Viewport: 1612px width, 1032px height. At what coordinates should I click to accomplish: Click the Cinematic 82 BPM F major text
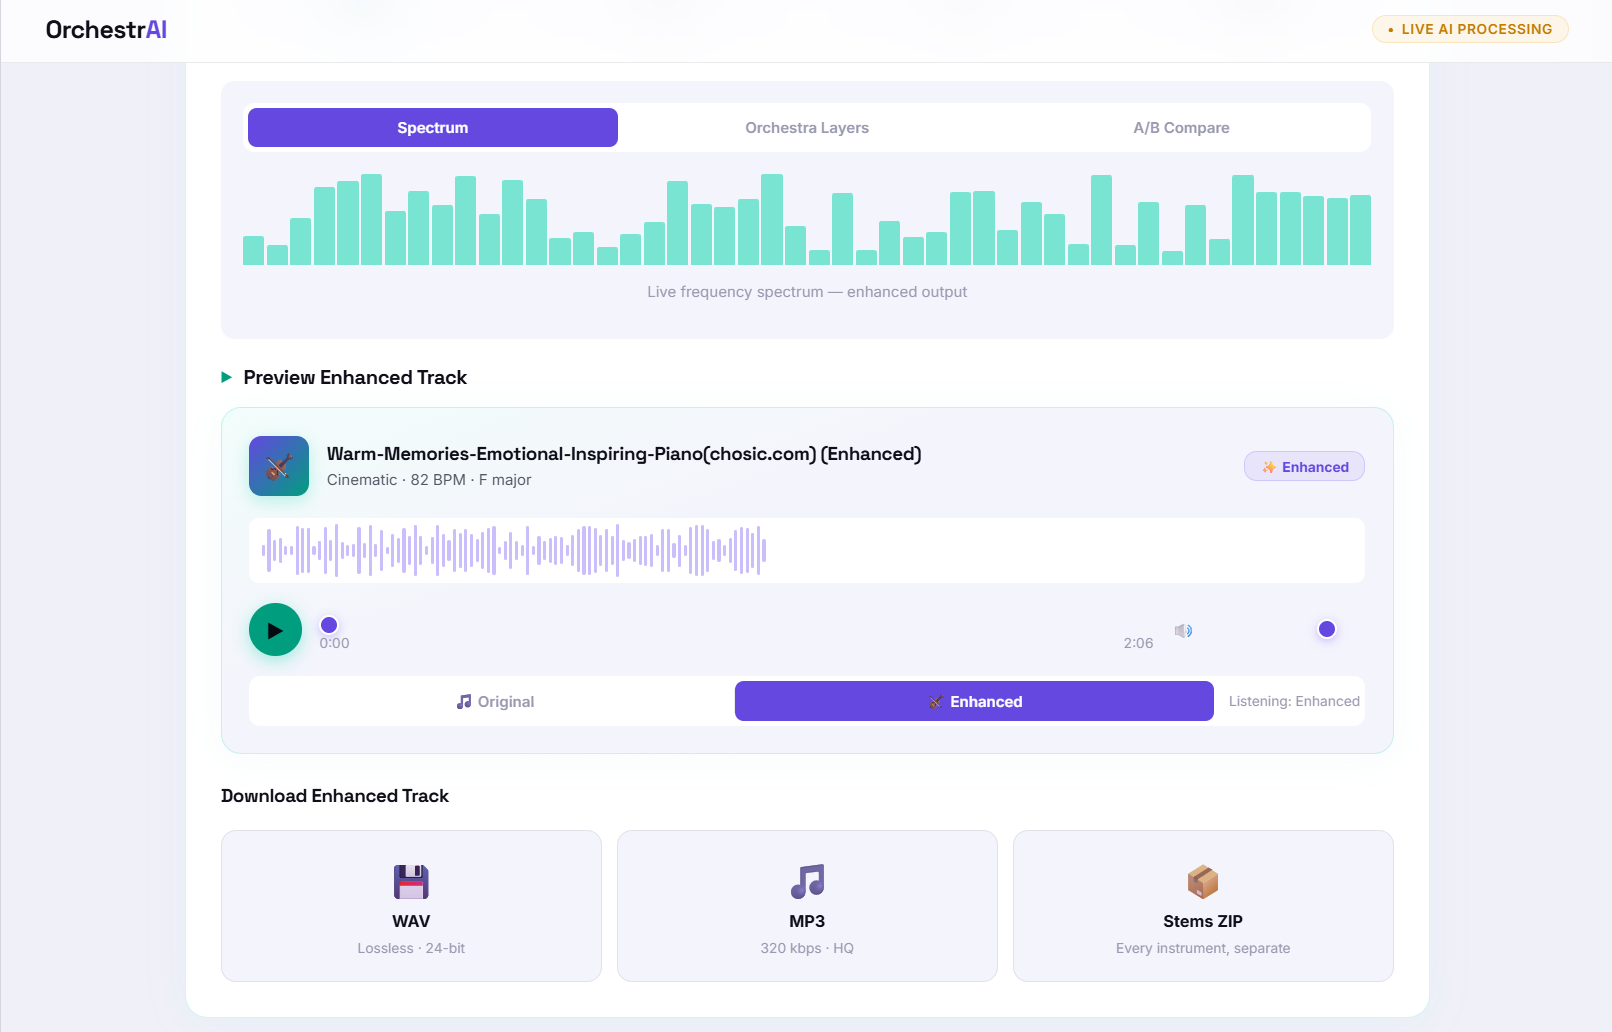429,480
